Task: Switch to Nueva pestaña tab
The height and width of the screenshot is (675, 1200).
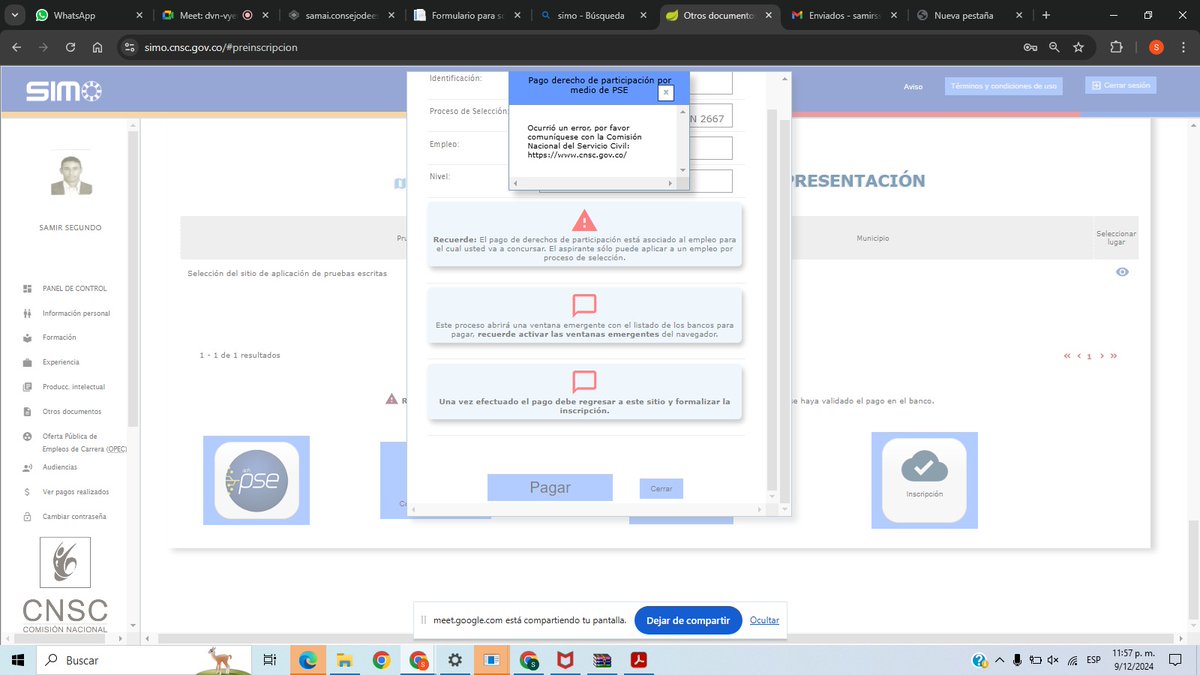Action: click(970, 16)
